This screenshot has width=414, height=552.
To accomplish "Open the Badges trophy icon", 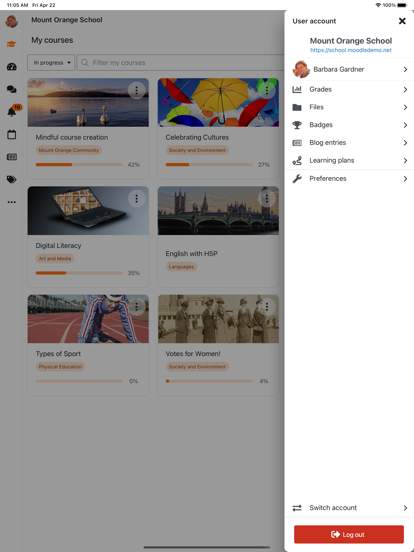I will coord(297,125).
